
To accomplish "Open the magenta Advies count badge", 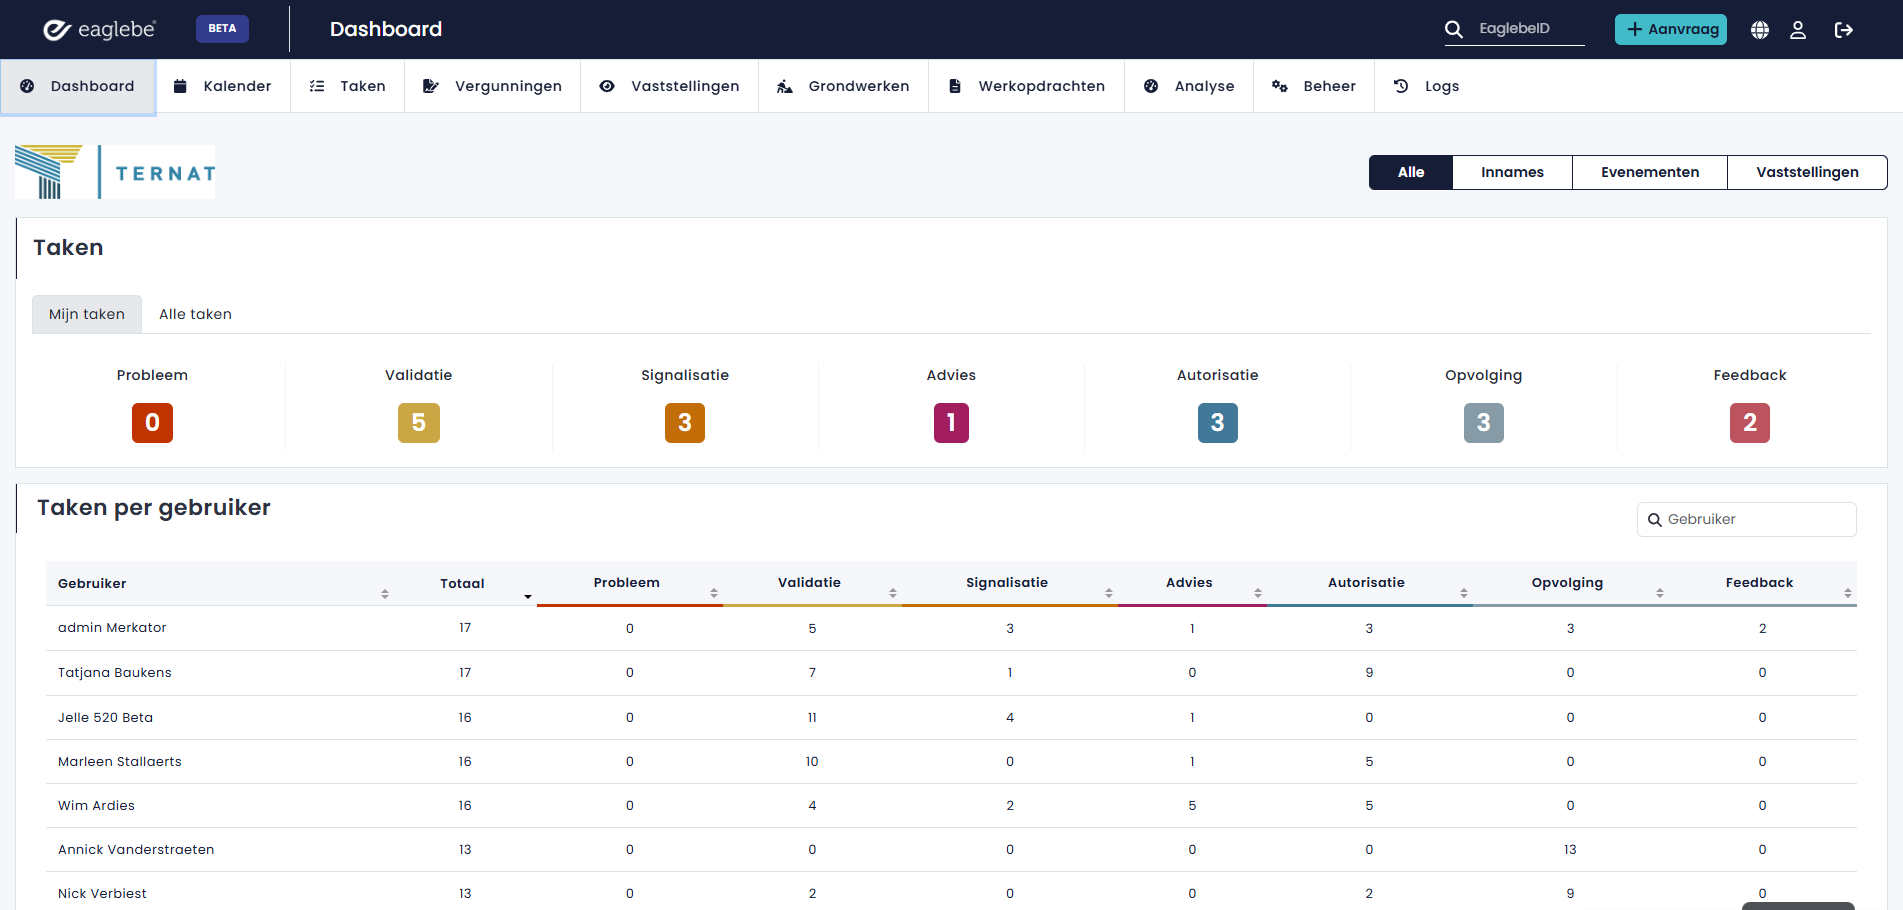I will pos(951,423).
